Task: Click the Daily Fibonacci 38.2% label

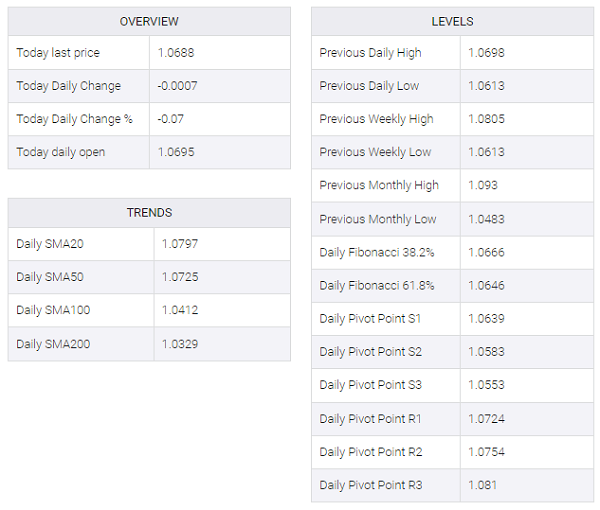Action: [x=377, y=253]
